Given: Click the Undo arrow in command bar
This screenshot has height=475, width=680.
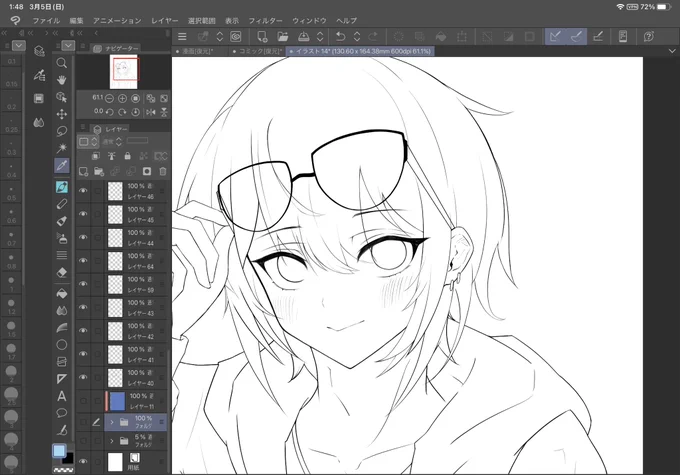Looking at the screenshot, I should pyautogui.click(x=340, y=36).
